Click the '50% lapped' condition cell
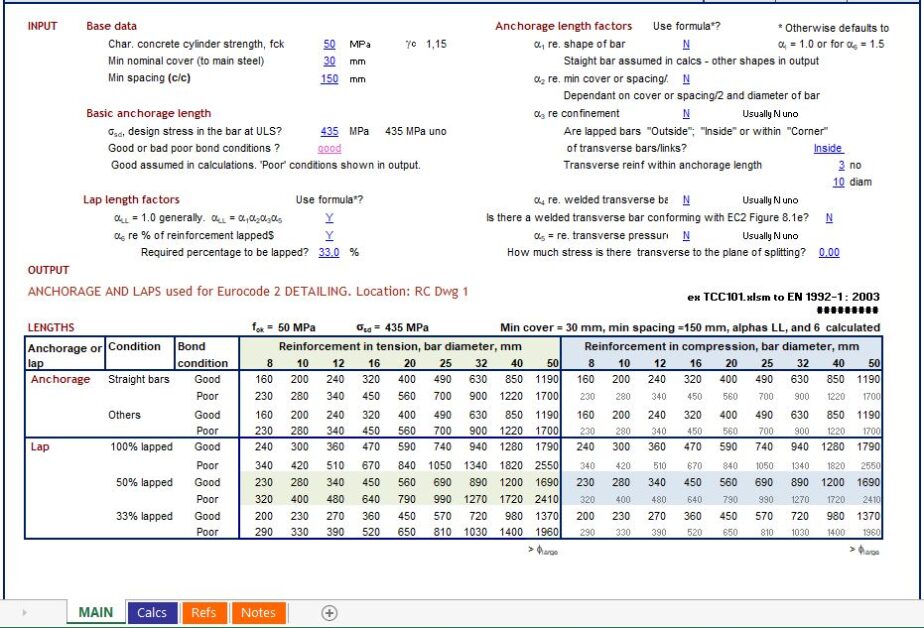 [144, 482]
